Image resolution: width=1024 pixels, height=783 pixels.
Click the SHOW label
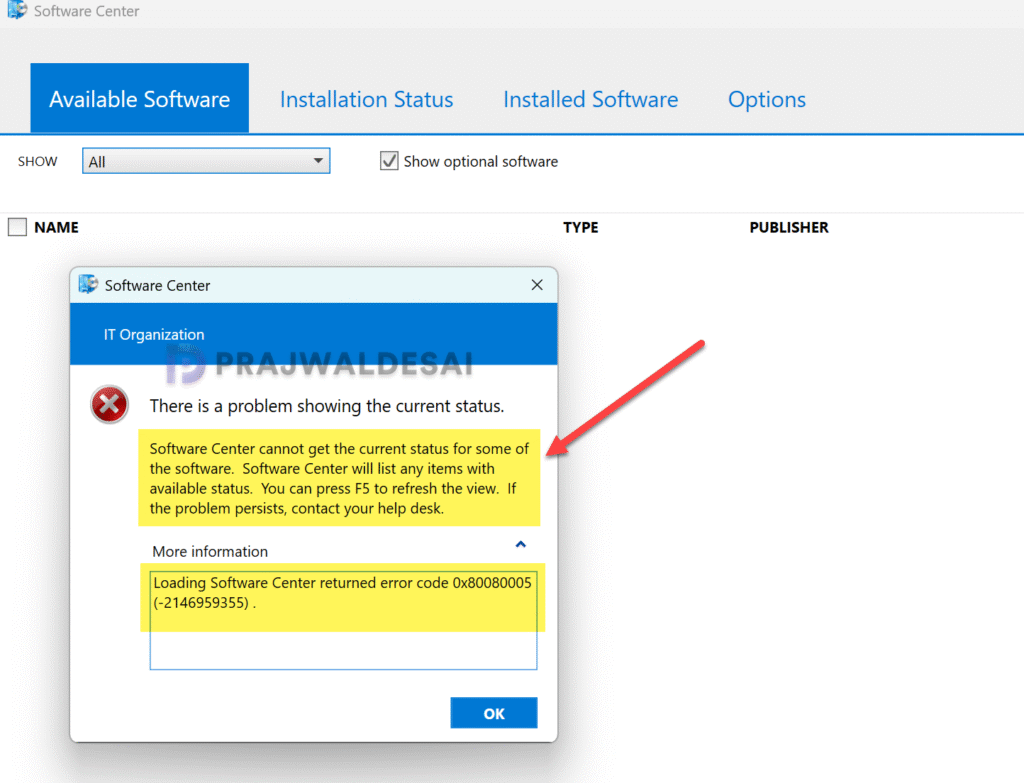pos(37,161)
